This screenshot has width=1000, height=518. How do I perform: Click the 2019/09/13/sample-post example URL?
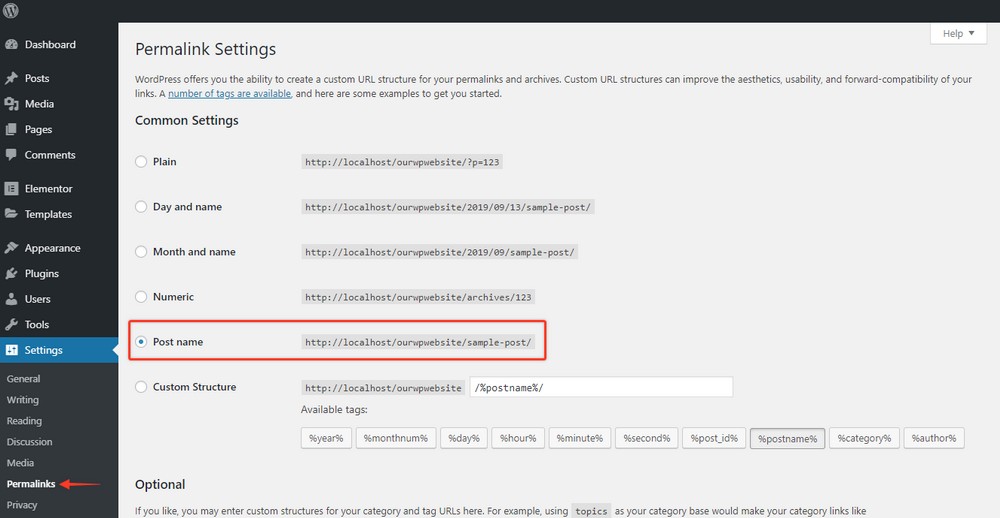coord(448,207)
